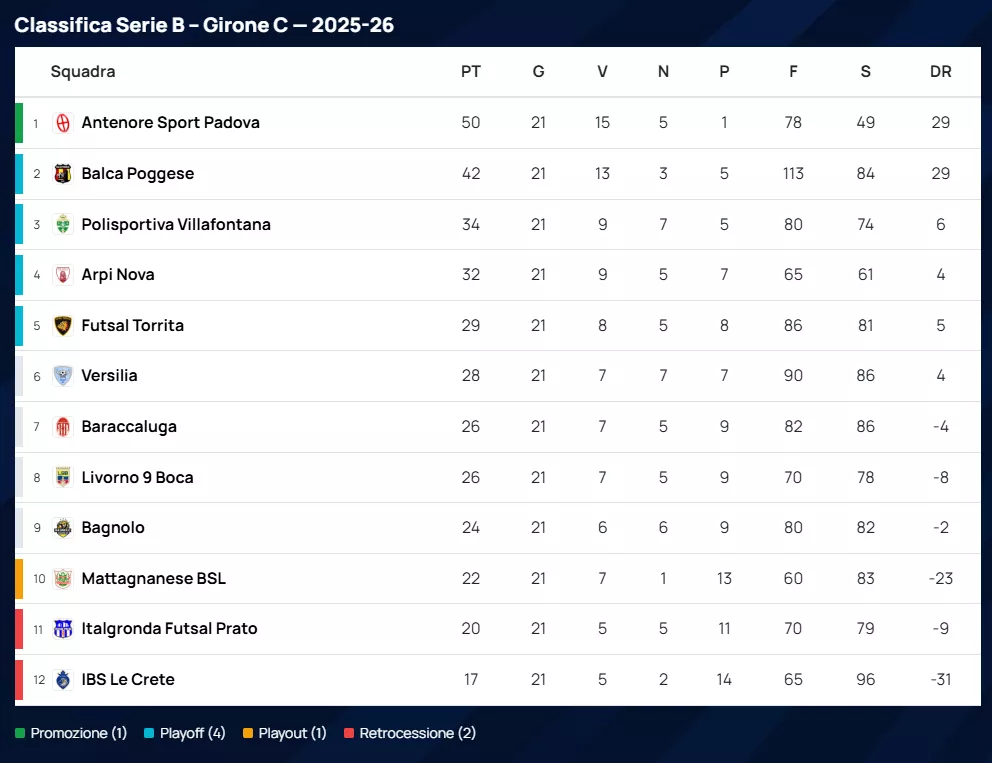The image size is (992, 763).
Task: Click the orange Playout legend swatch
Action: tap(248, 733)
